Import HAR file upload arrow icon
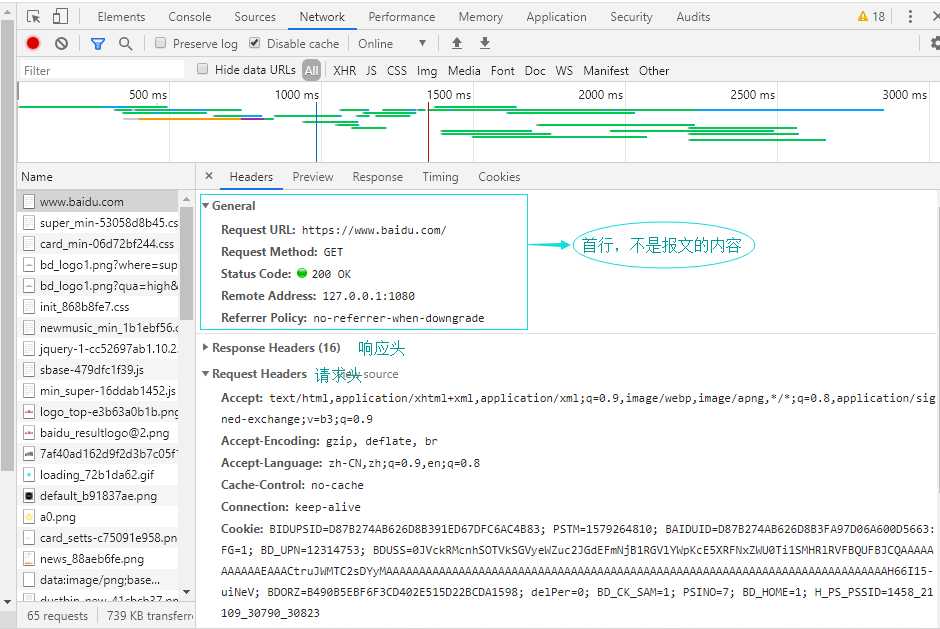 pyautogui.click(x=457, y=43)
